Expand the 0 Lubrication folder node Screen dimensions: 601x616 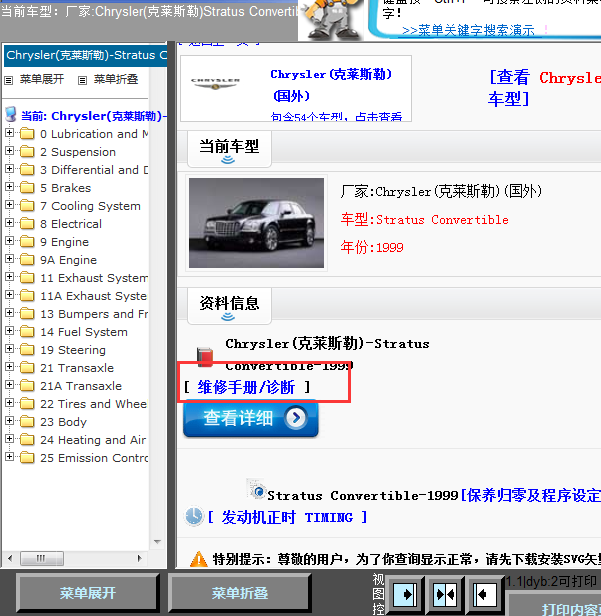coord(9,133)
